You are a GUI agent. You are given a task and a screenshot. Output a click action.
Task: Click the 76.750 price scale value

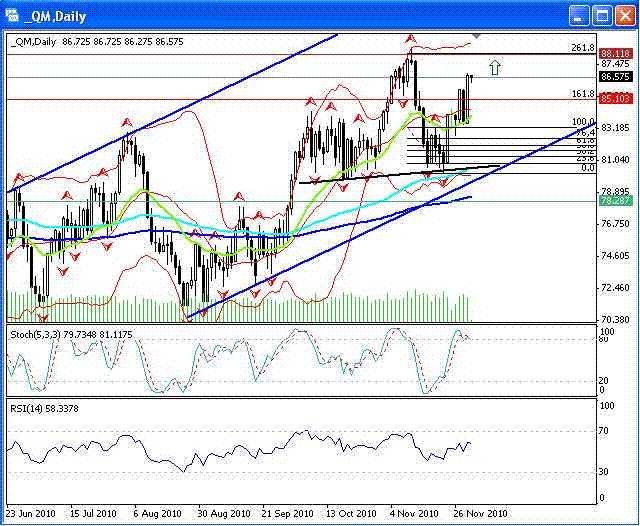pos(616,224)
